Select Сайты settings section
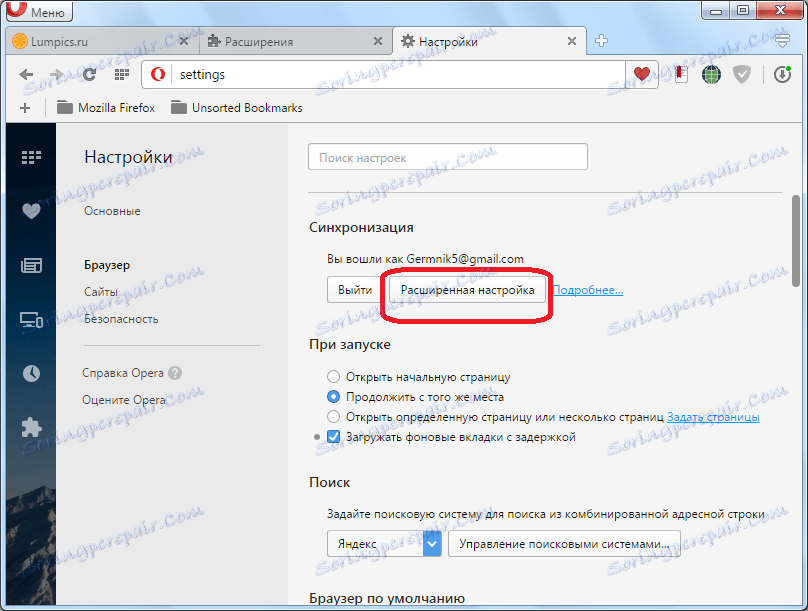Viewport: 808px width, 611px height. pyautogui.click(x=101, y=292)
